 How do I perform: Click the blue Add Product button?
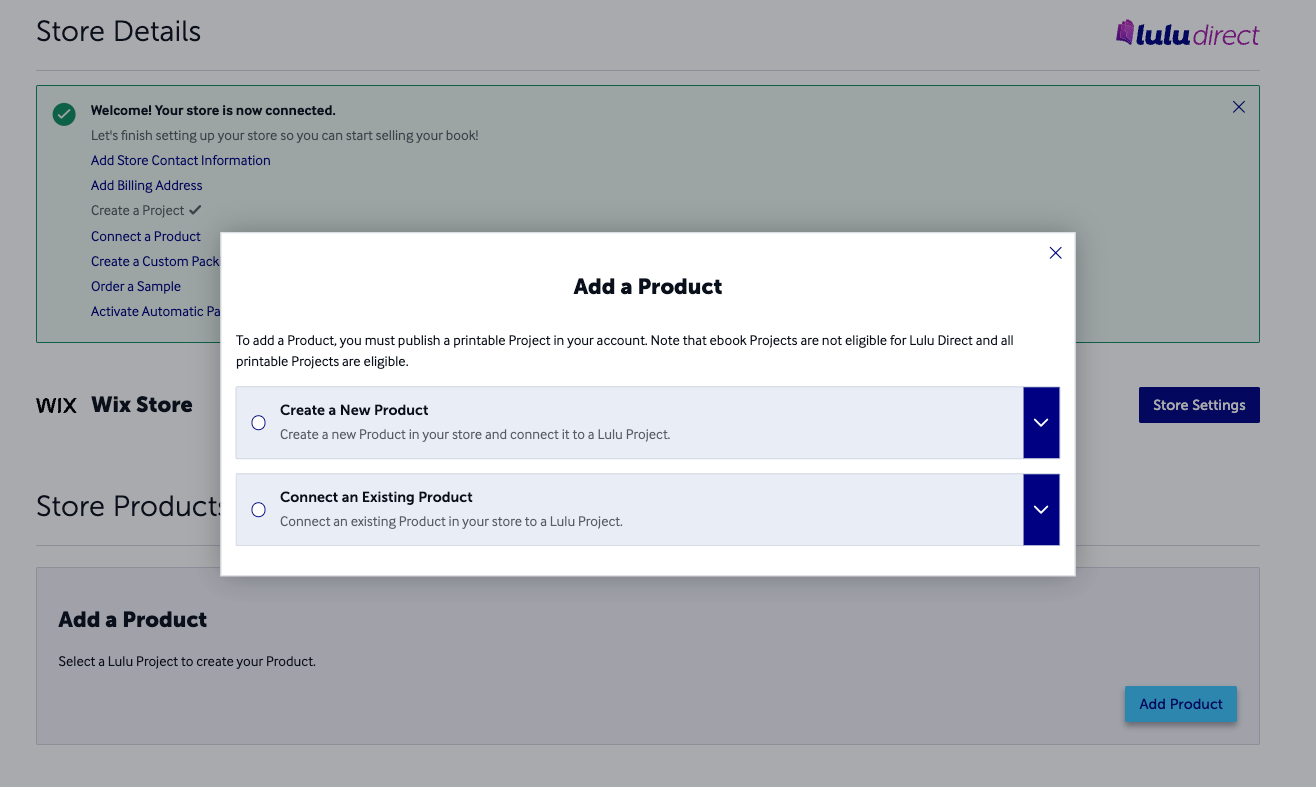[1180, 704]
